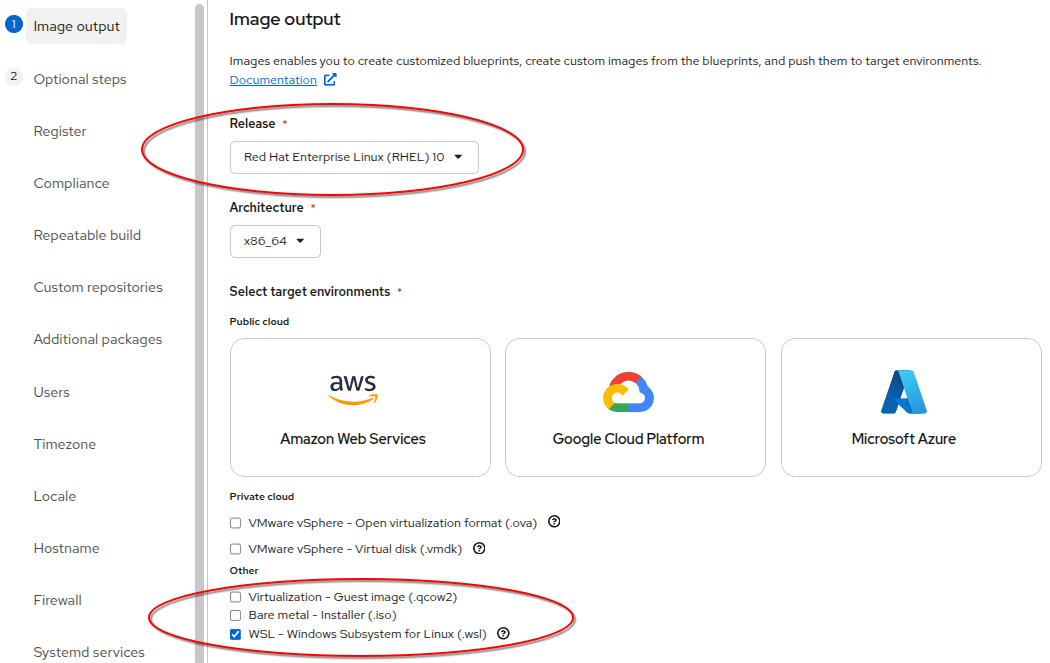Click the AWS logo icon

[353, 389]
